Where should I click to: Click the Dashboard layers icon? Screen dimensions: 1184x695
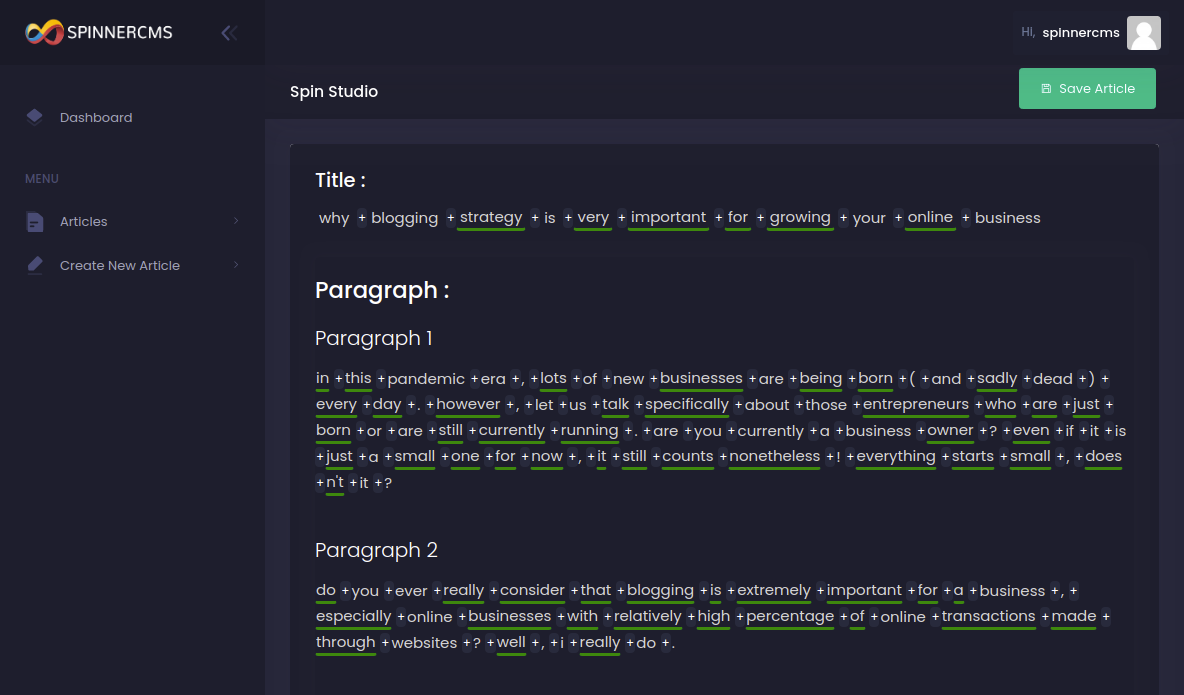[x=35, y=117]
